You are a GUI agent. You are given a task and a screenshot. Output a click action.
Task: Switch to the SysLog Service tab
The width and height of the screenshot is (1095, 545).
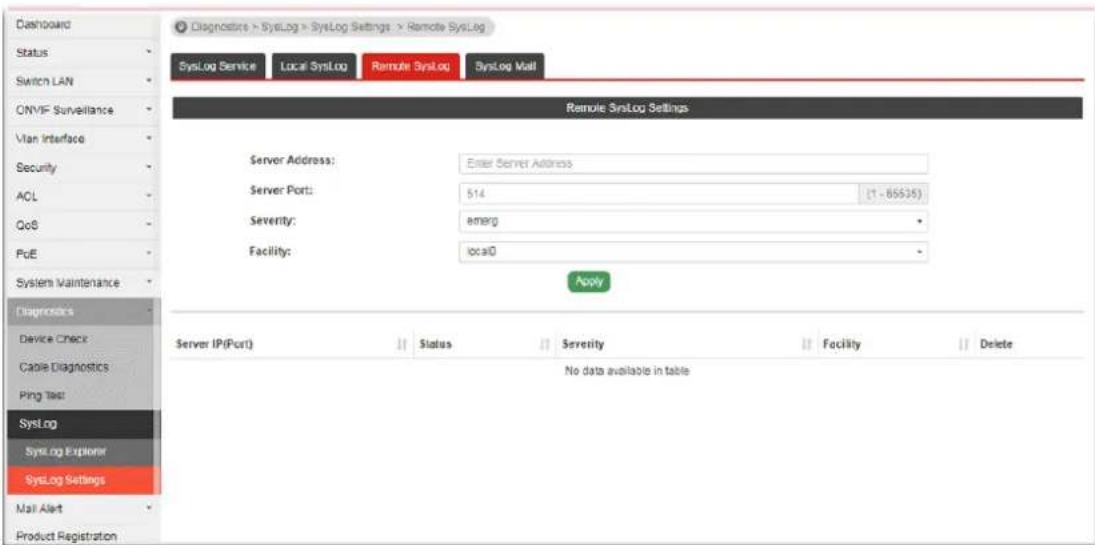pos(218,66)
